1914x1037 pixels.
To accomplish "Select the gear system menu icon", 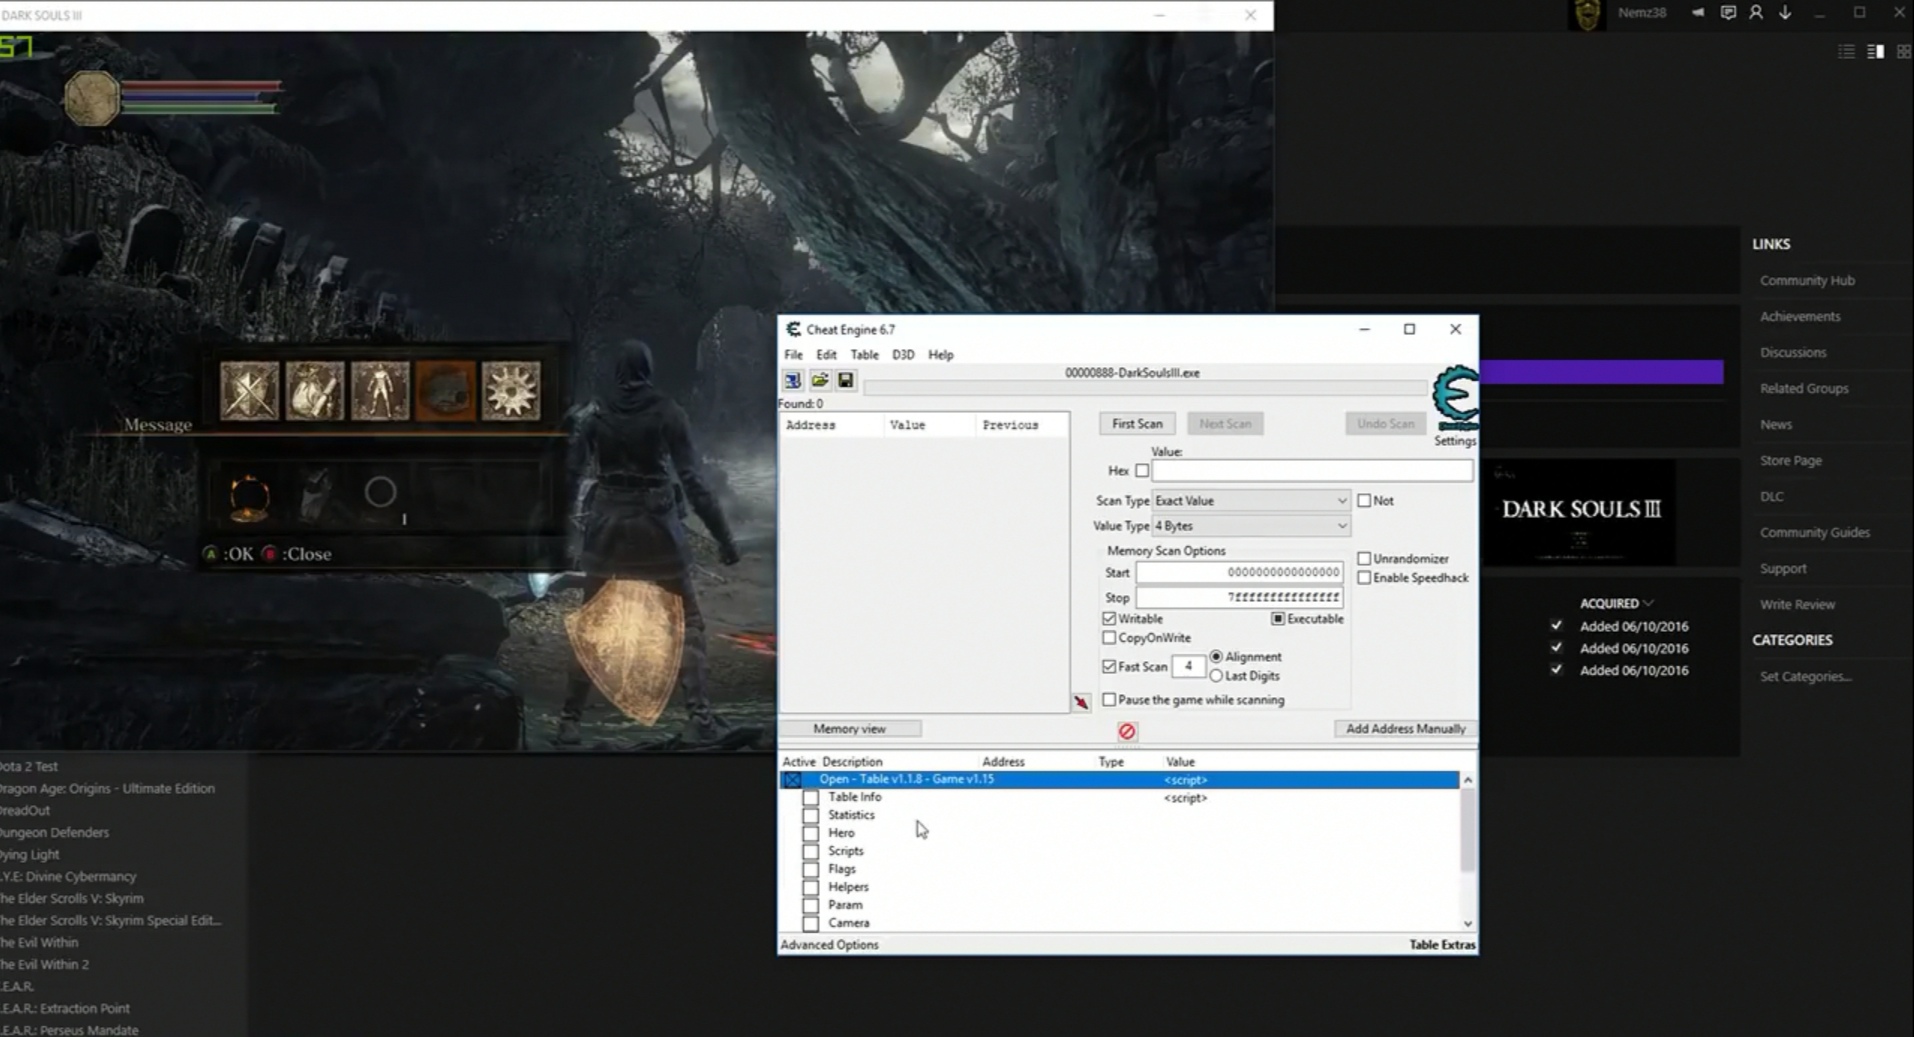I will (511, 390).
